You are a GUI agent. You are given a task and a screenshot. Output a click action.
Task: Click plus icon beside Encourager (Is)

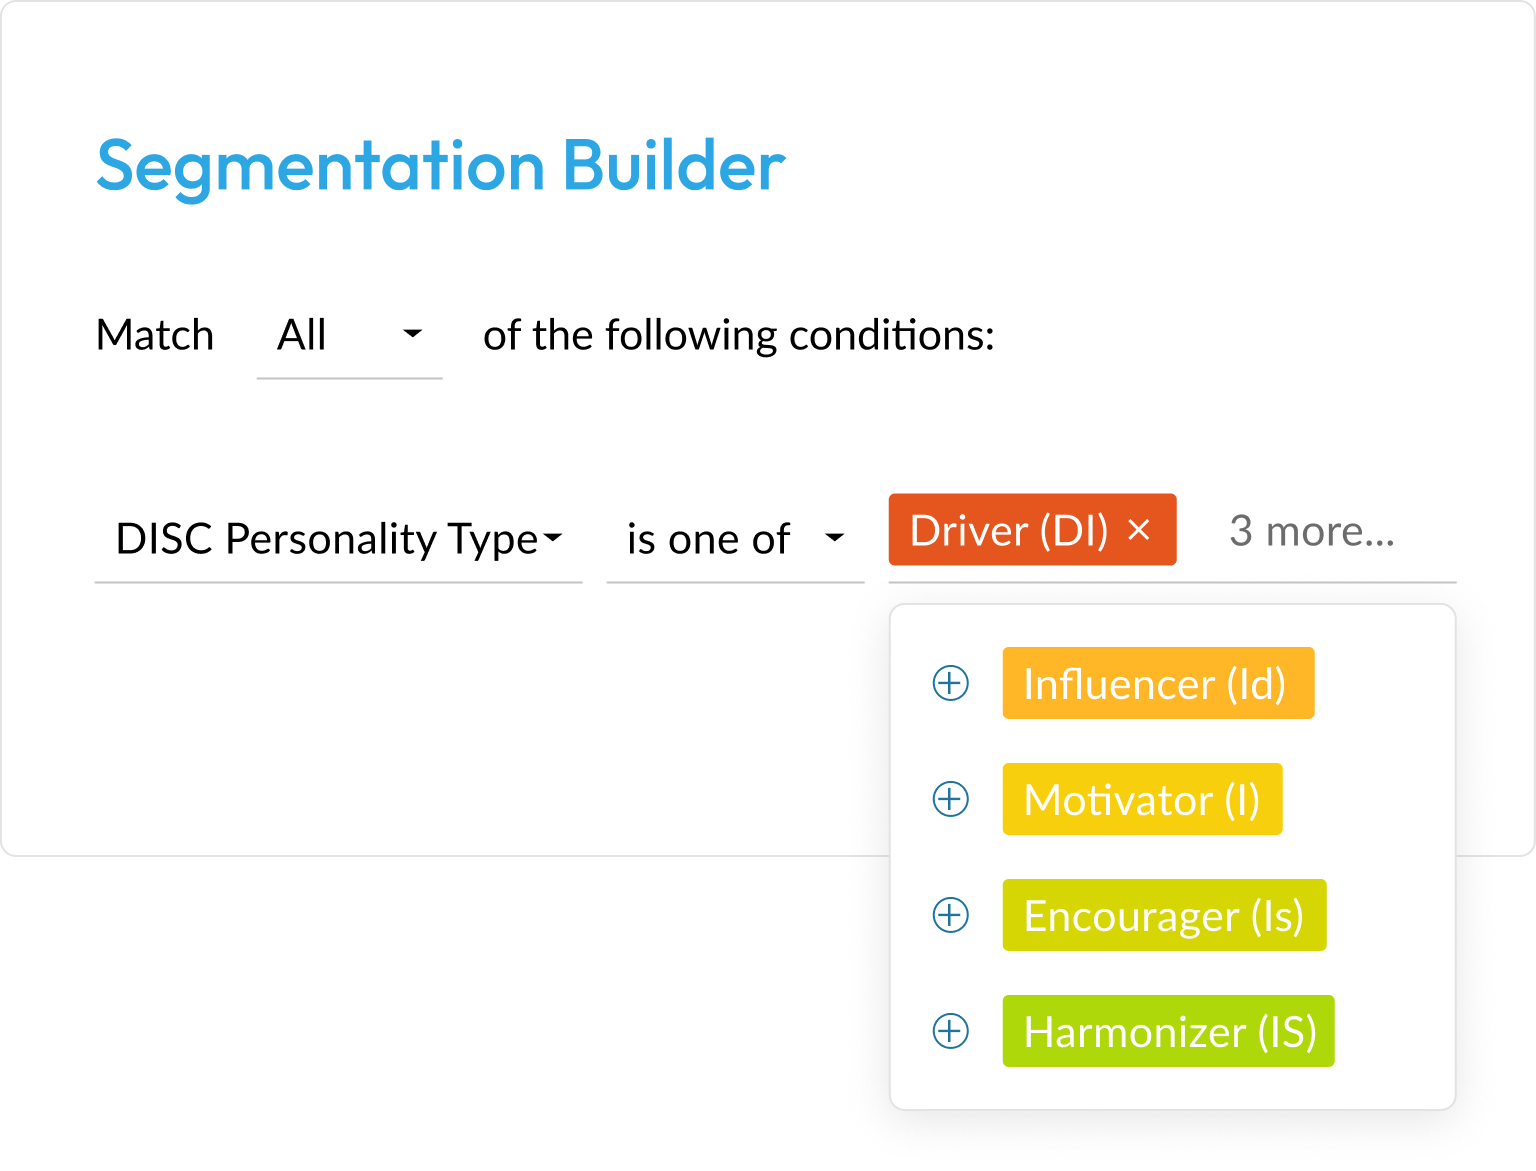pos(950,916)
